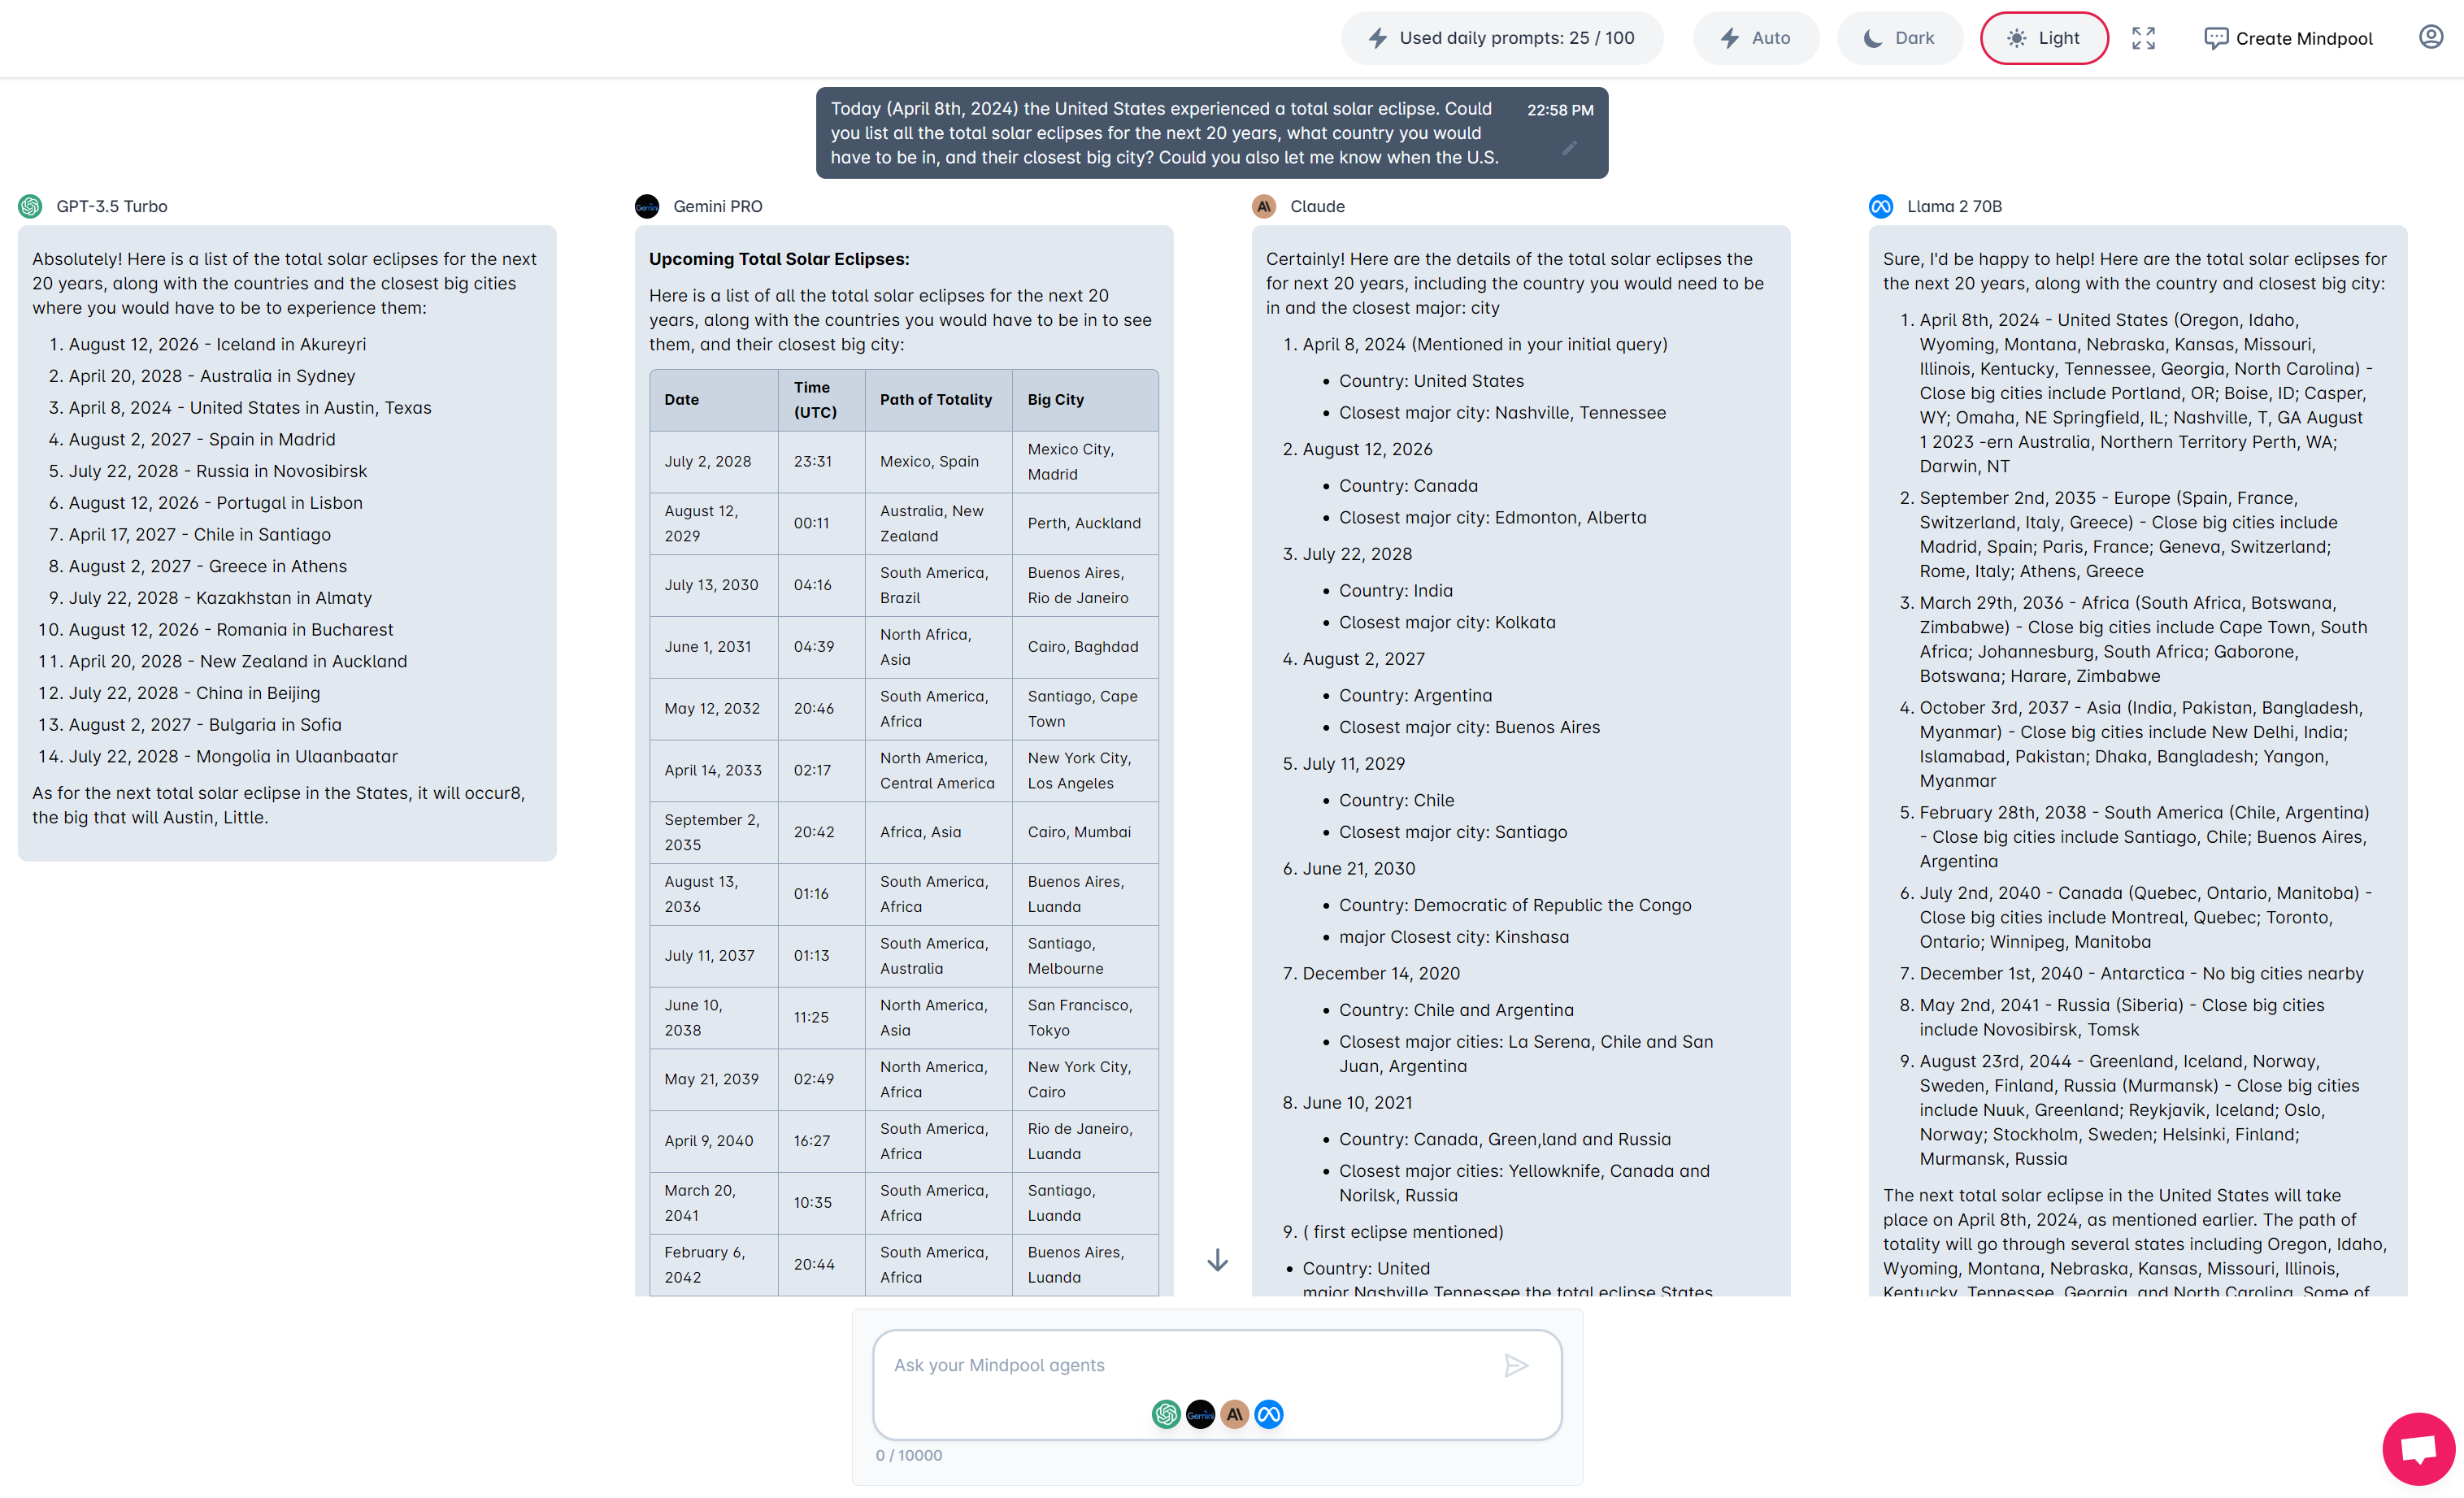Toggle the Claude agent icon below the input

(1235, 1414)
